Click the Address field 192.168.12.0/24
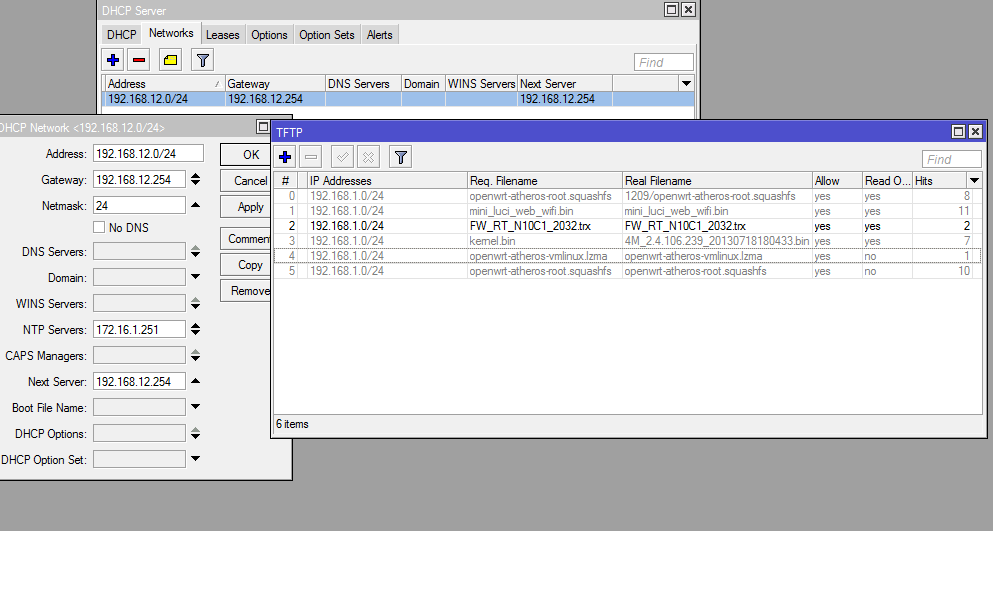Image resolution: width=993 pixels, height=614 pixels. (148, 154)
